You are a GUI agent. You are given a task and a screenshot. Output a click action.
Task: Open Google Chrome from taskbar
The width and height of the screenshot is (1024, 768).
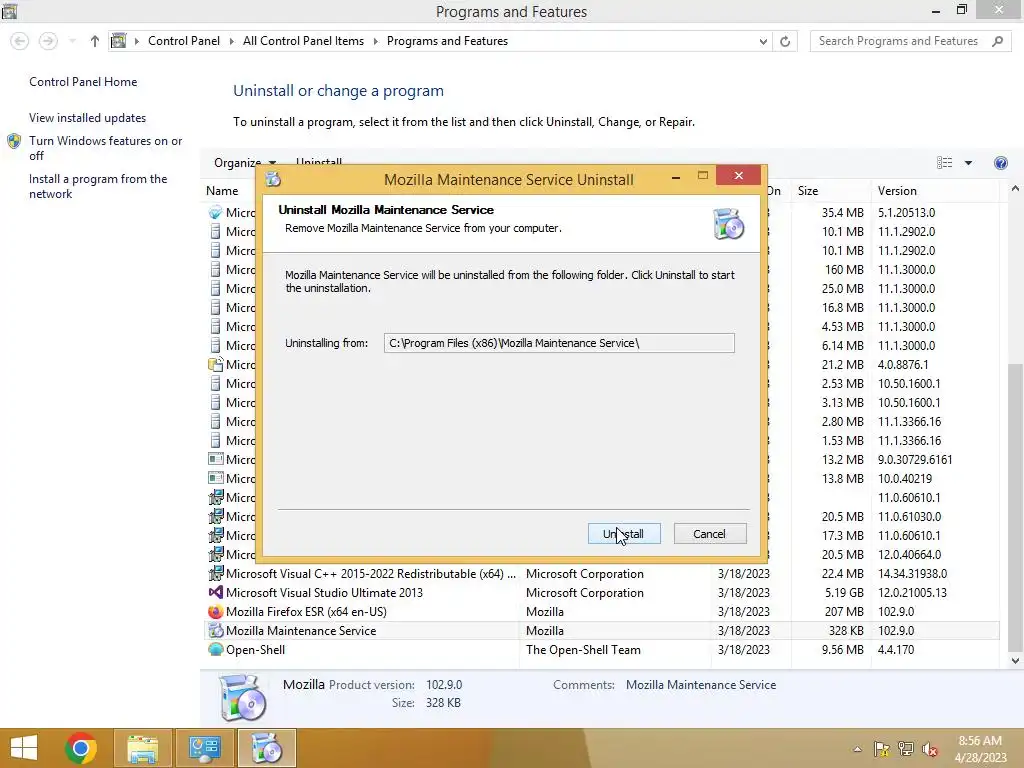pos(81,748)
